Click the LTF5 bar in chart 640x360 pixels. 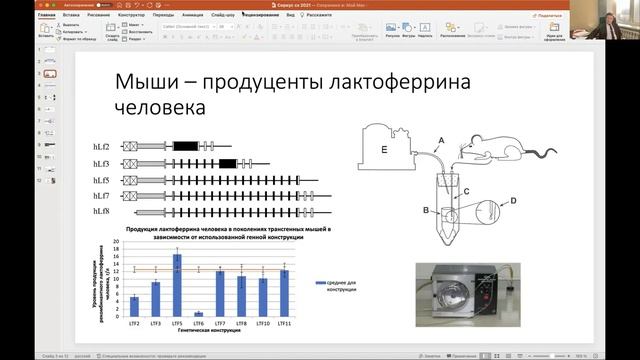point(177,285)
